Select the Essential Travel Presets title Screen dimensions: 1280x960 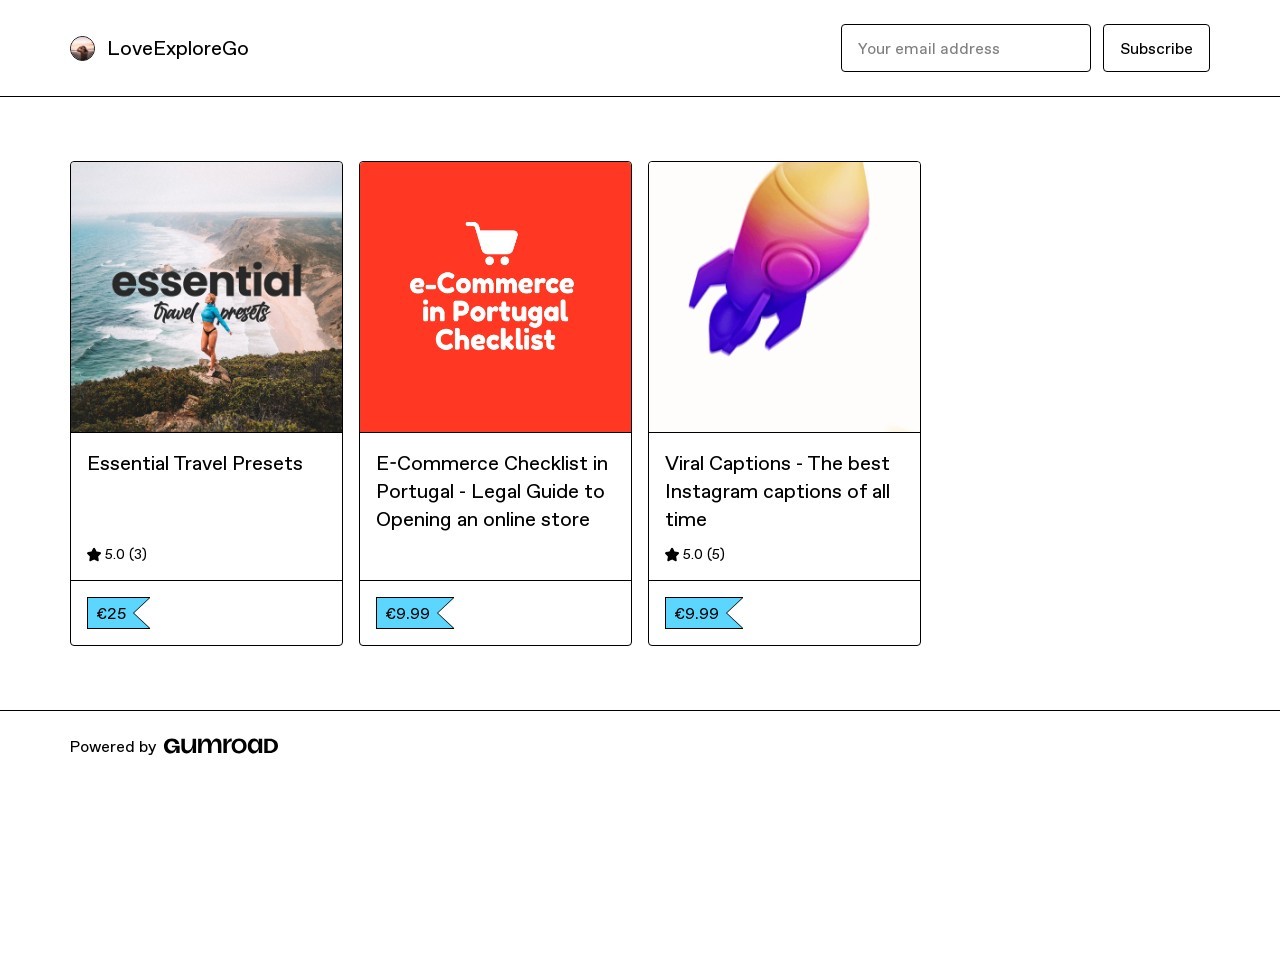pos(195,463)
